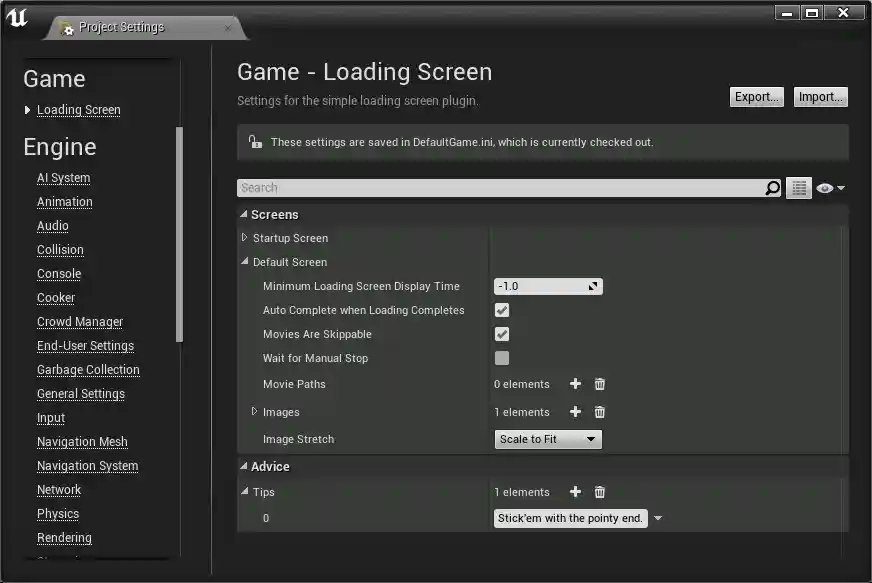Disable Auto Complete when Loading Completes
Screen dimensions: 872x583
(501, 310)
